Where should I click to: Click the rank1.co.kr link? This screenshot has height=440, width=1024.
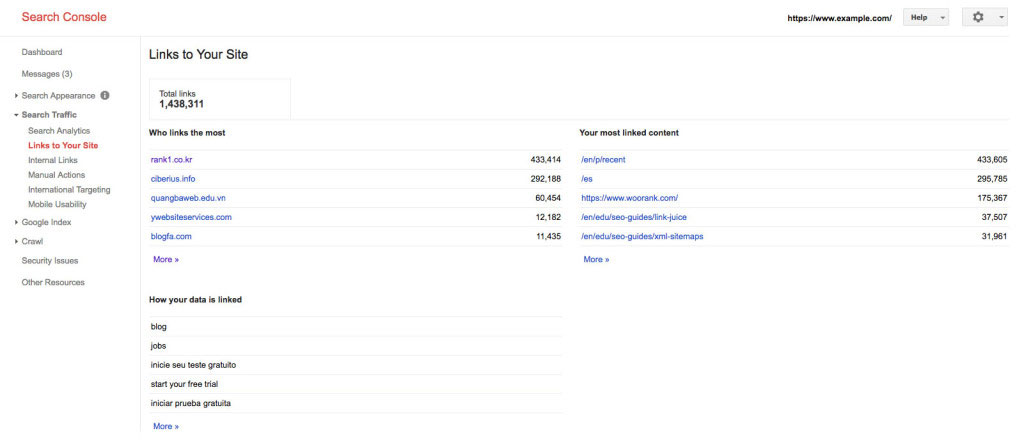point(171,159)
